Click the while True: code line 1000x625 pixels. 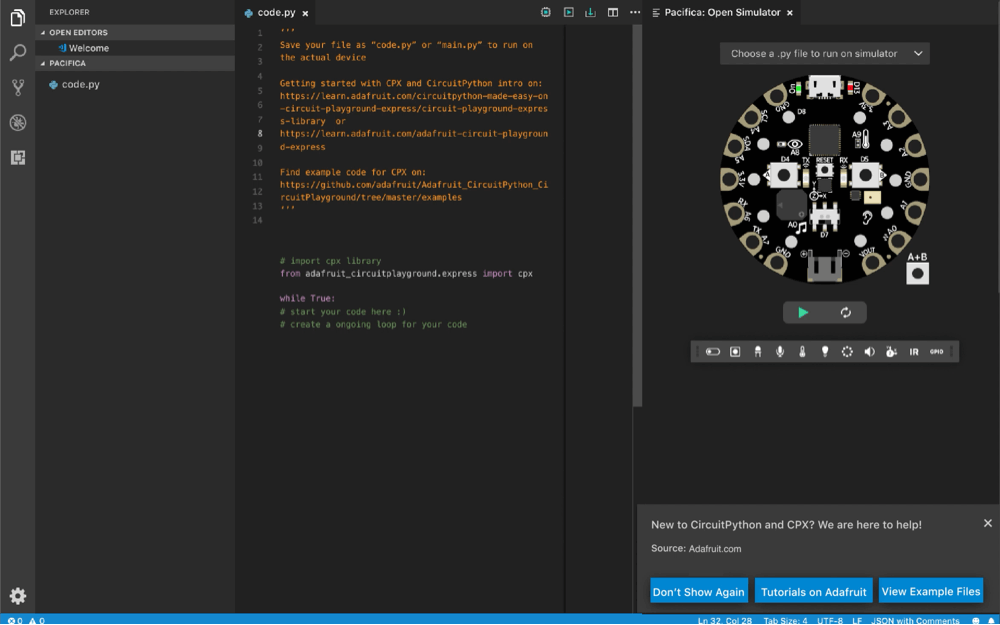(x=307, y=298)
